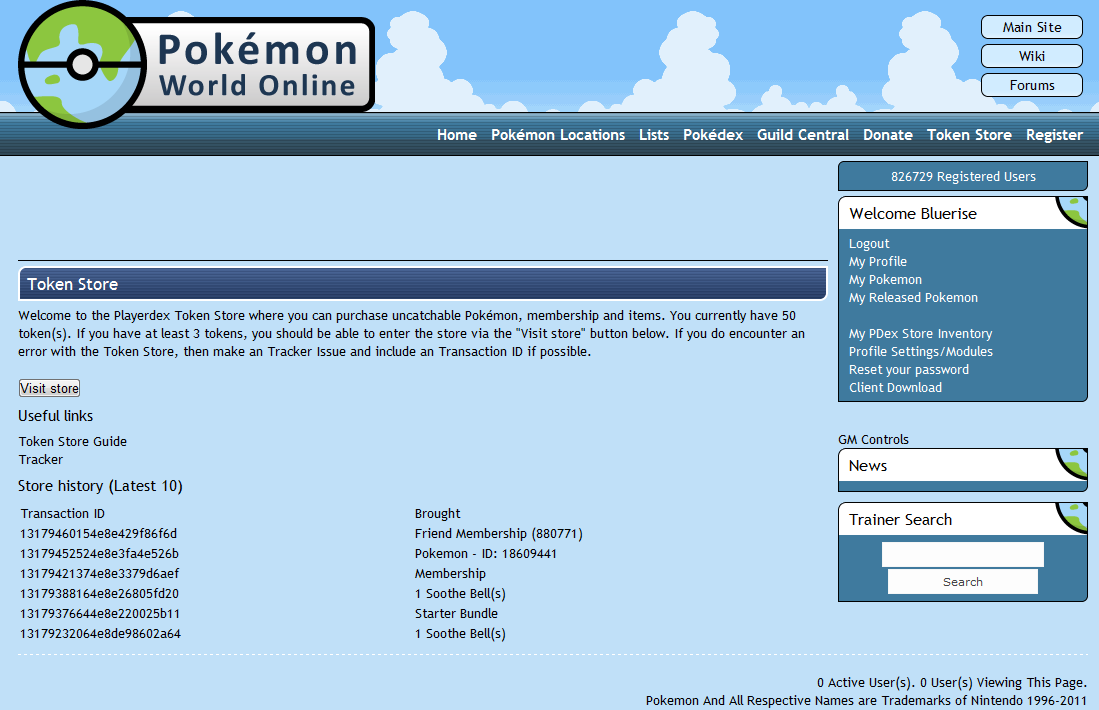Click the Trainer Search text field

(962, 554)
